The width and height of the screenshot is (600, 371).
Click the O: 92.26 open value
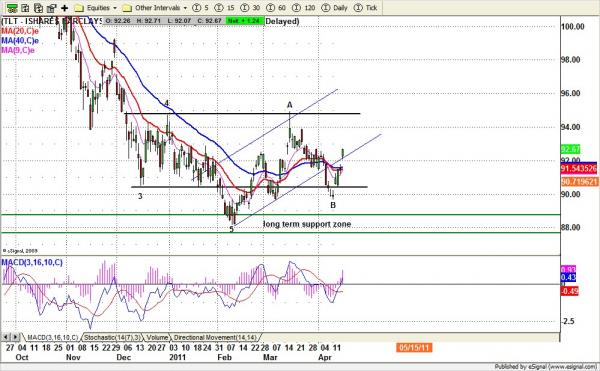pyautogui.click(x=118, y=21)
